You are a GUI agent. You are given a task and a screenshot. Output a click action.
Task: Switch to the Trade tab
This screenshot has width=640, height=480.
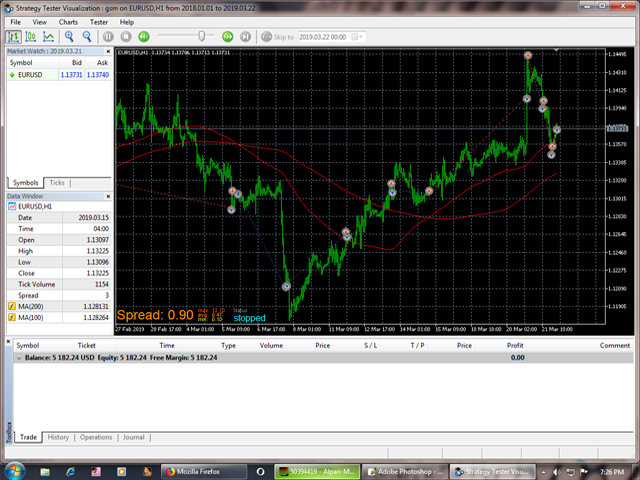pos(28,437)
